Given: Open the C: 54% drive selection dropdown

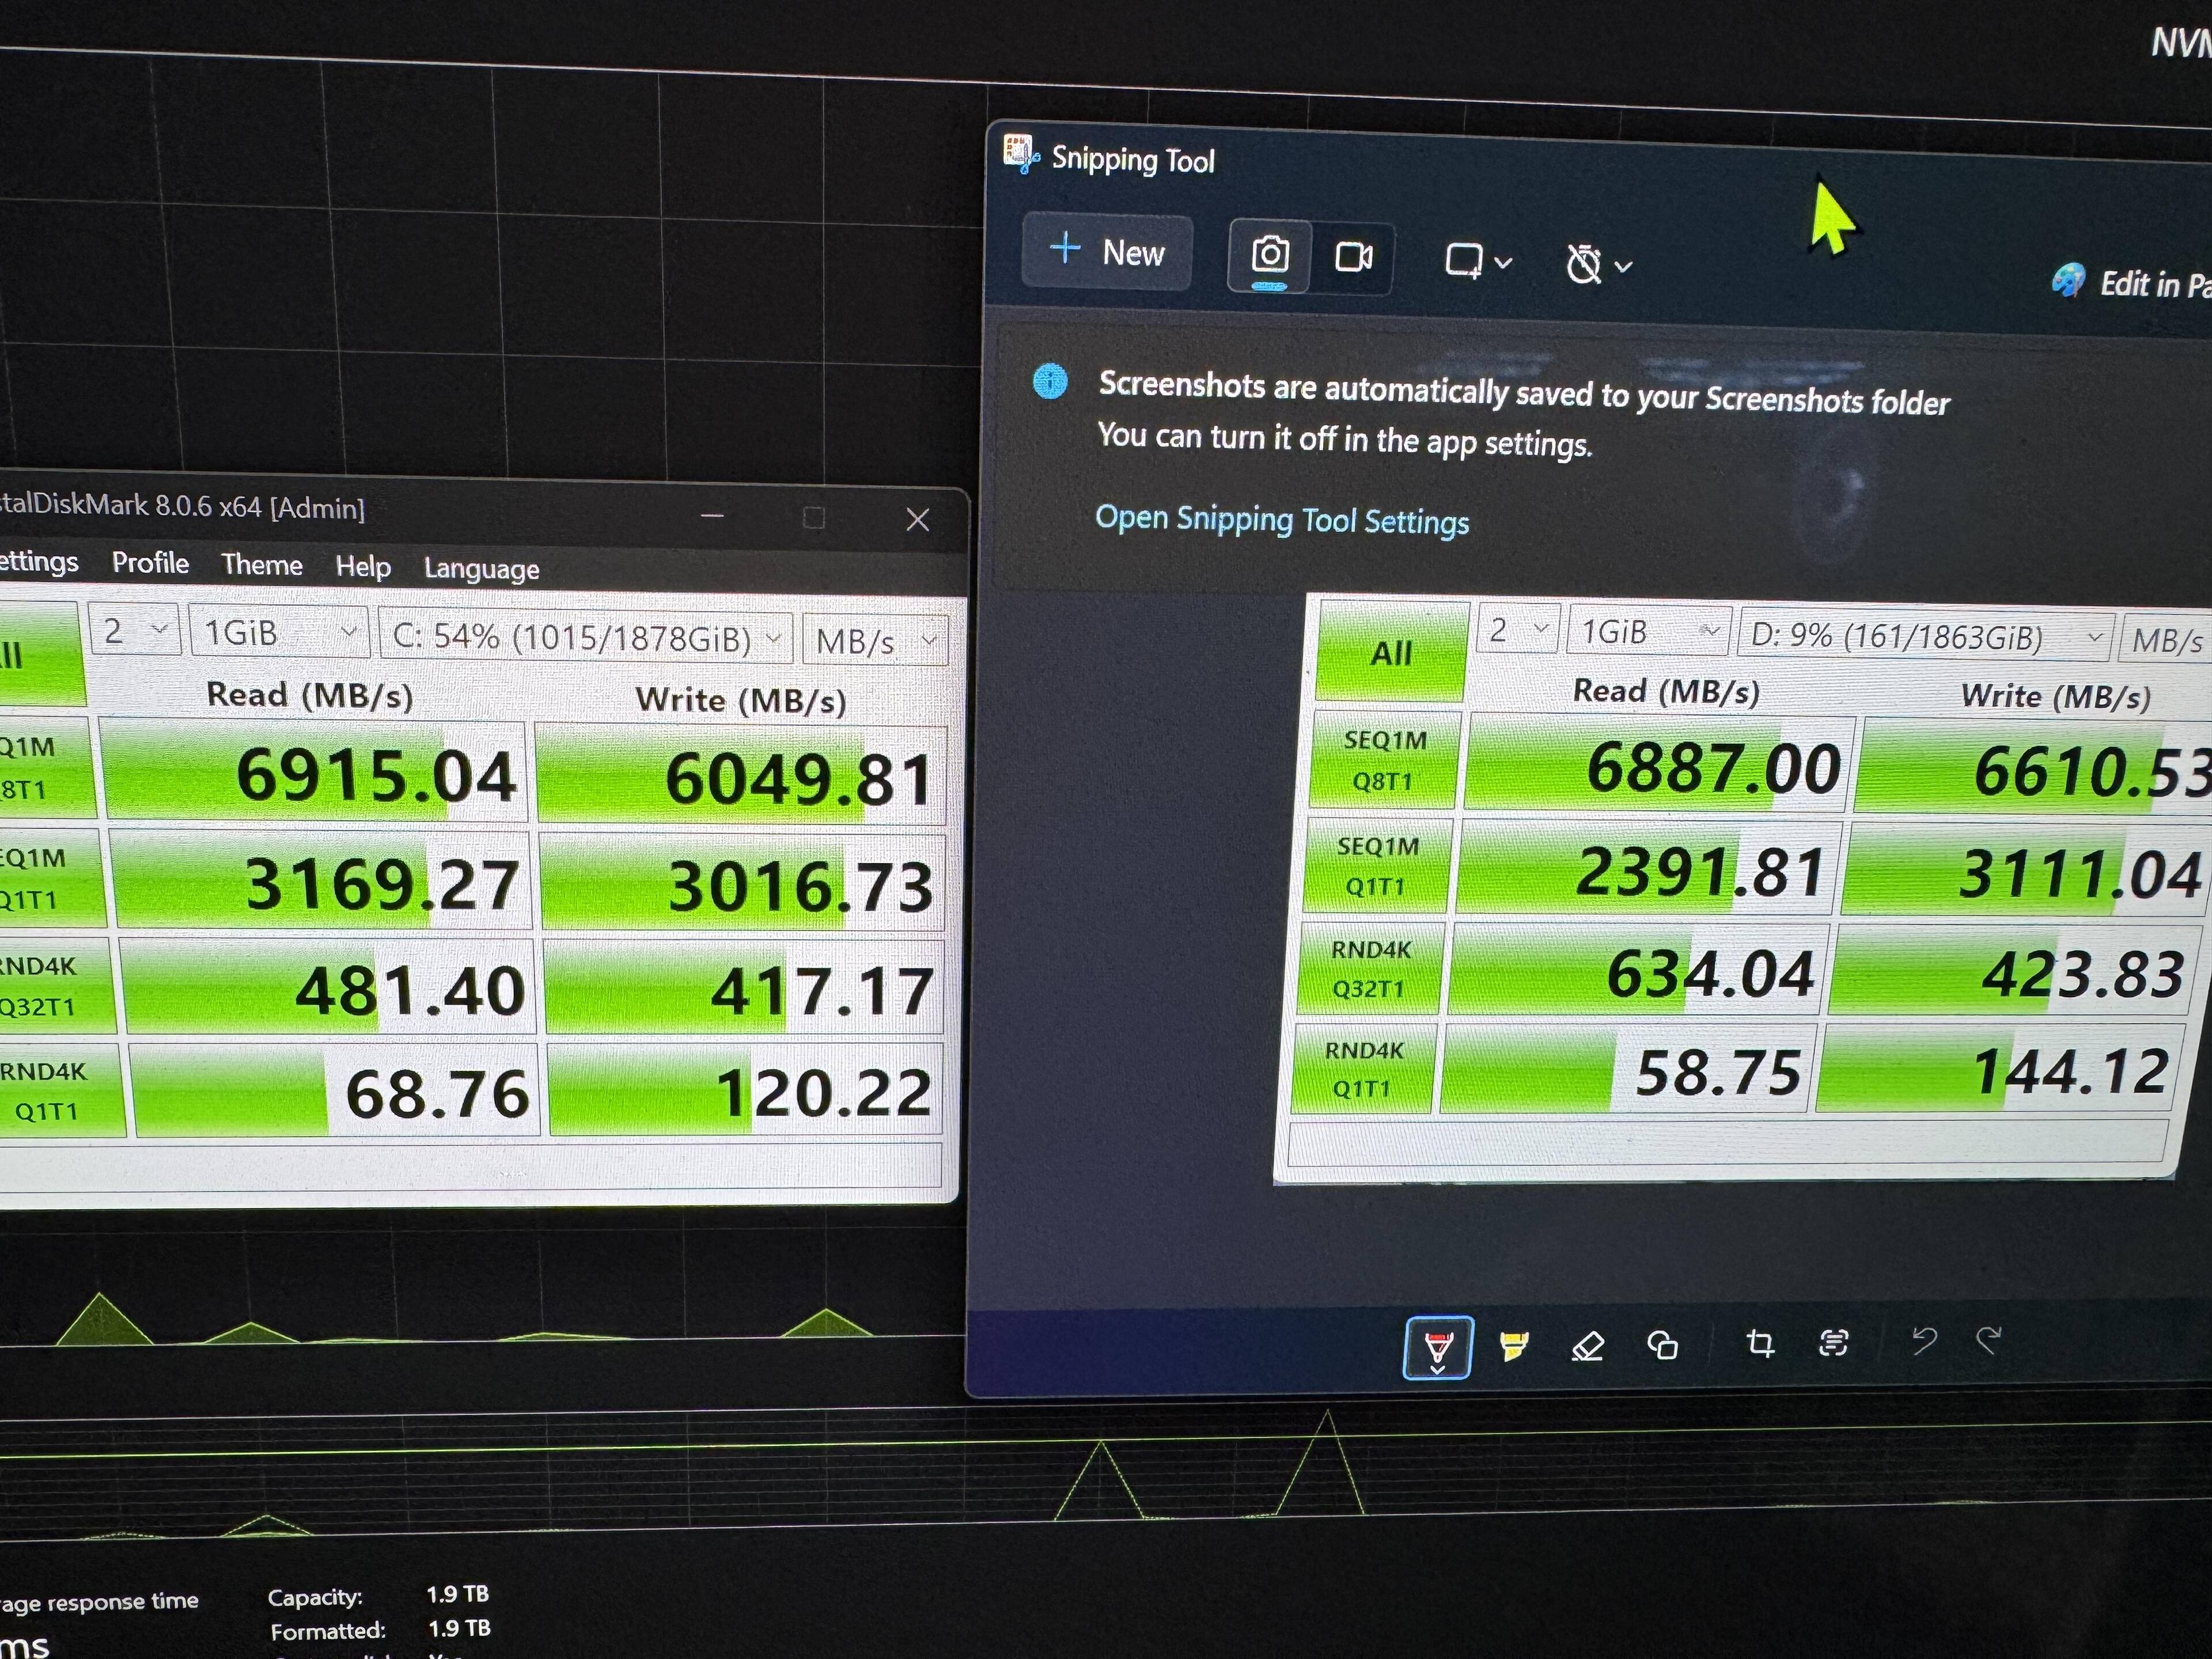Looking at the screenshot, I should [586, 638].
